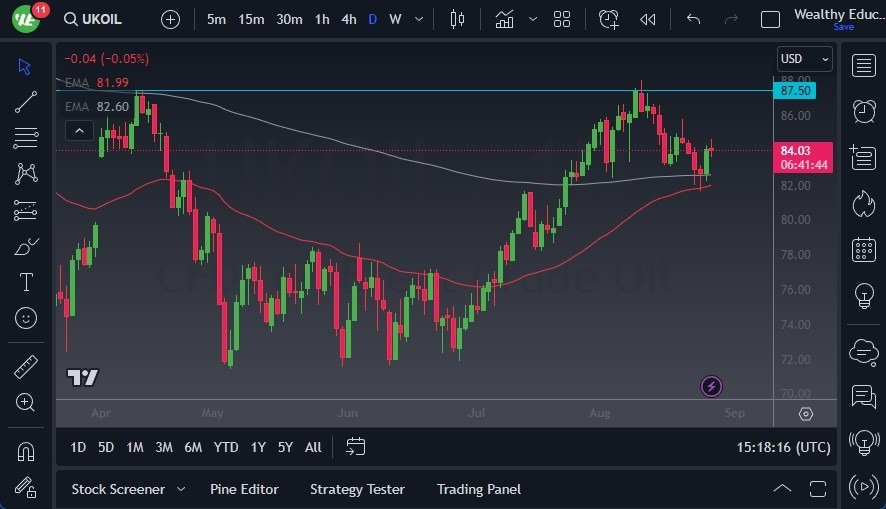Set date range to 1Y
The image size is (886, 509).
coord(258,447)
